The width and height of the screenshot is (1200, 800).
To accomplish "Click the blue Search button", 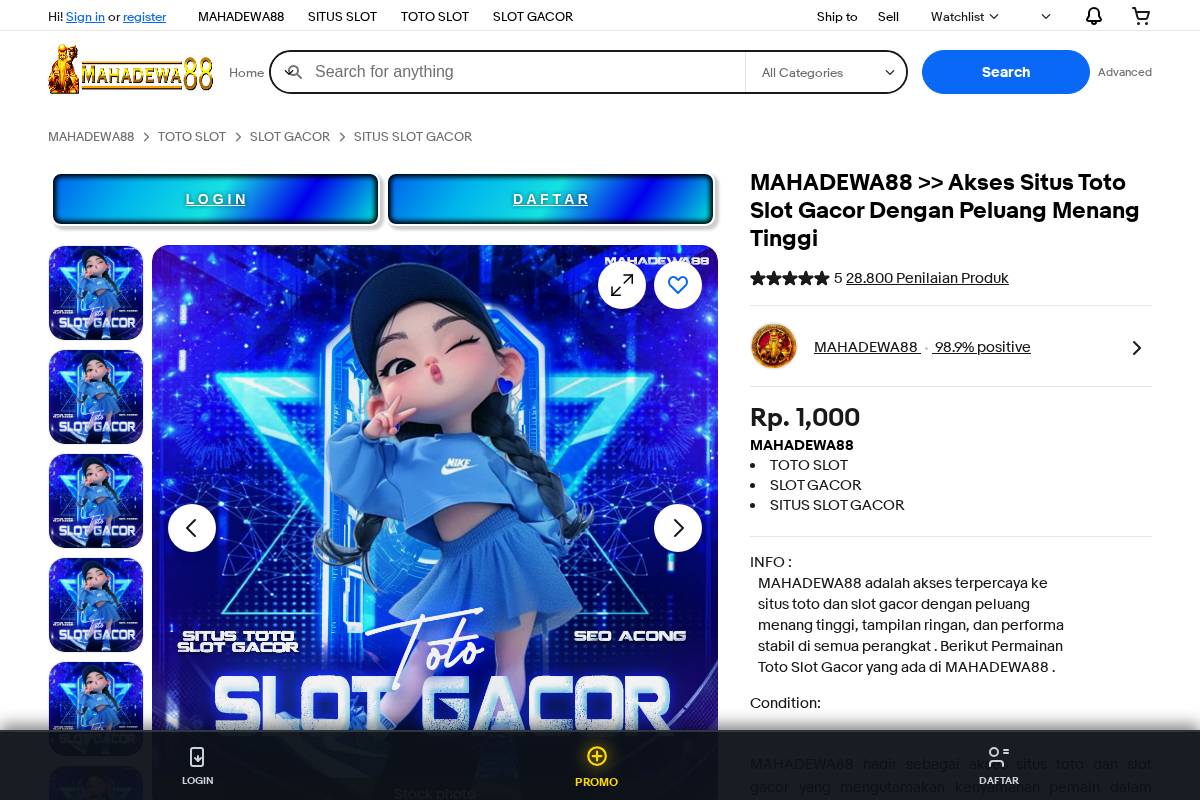I will pos(1006,72).
